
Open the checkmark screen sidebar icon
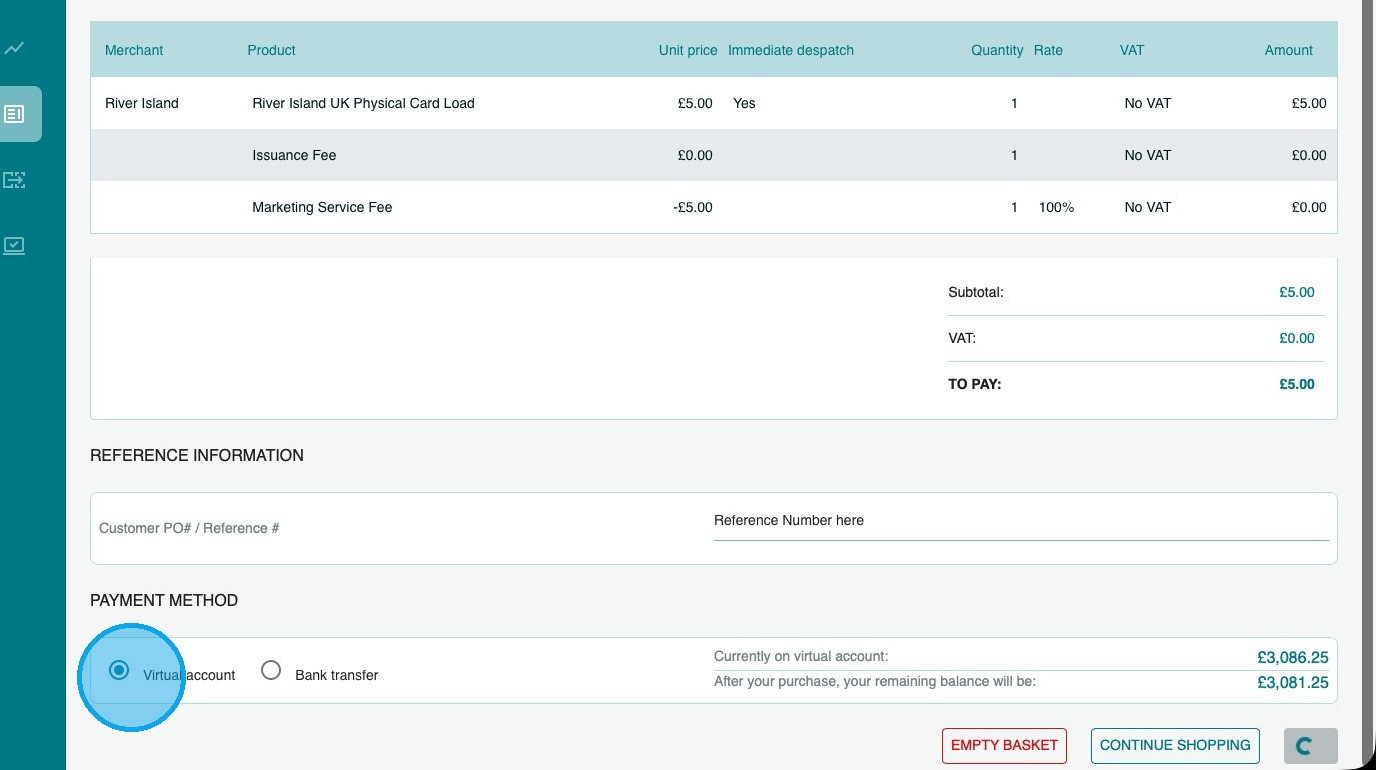14,245
